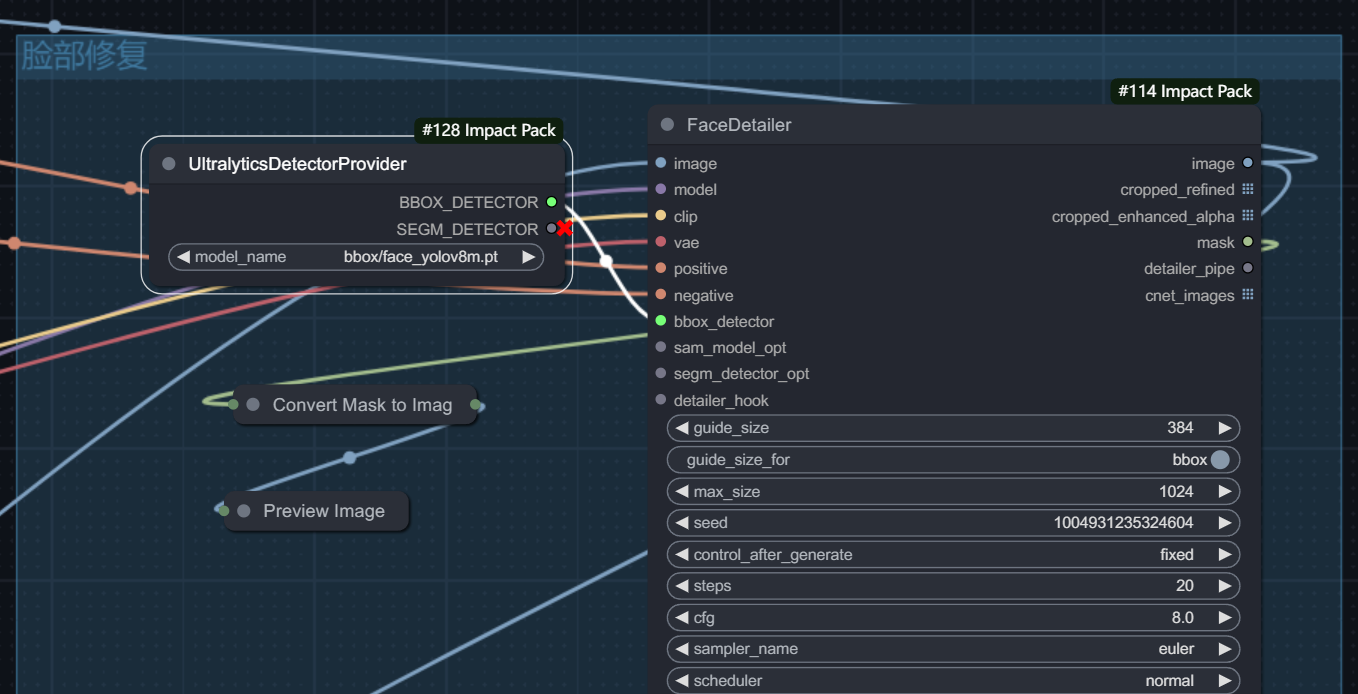Screen dimensions: 1358x694
Task: Select the FaceDetailer model input port
Action: (x=661, y=189)
